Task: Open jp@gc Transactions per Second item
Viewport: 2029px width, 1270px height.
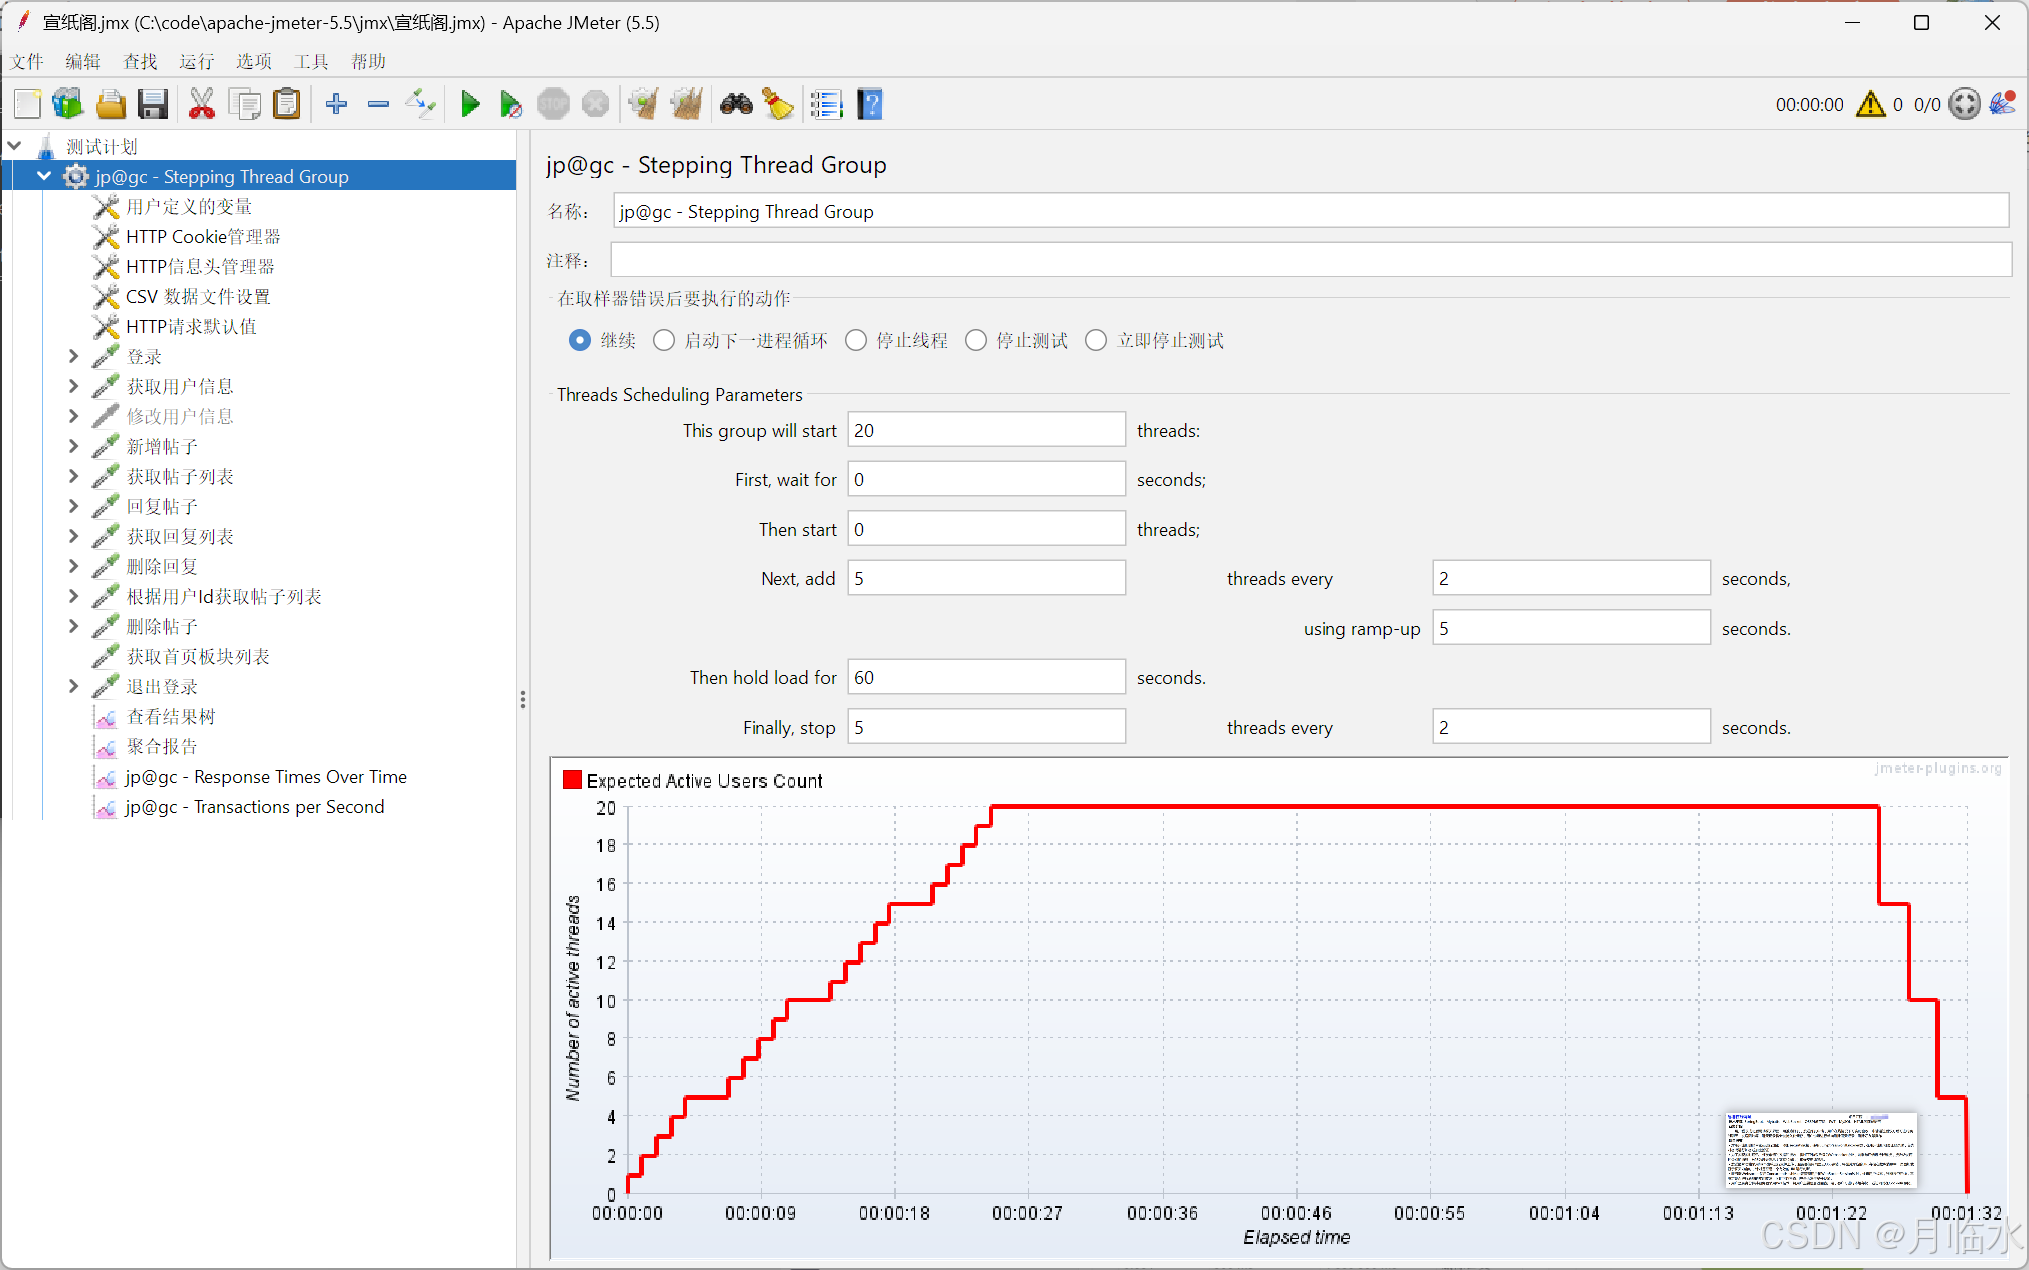Action: pos(254,806)
